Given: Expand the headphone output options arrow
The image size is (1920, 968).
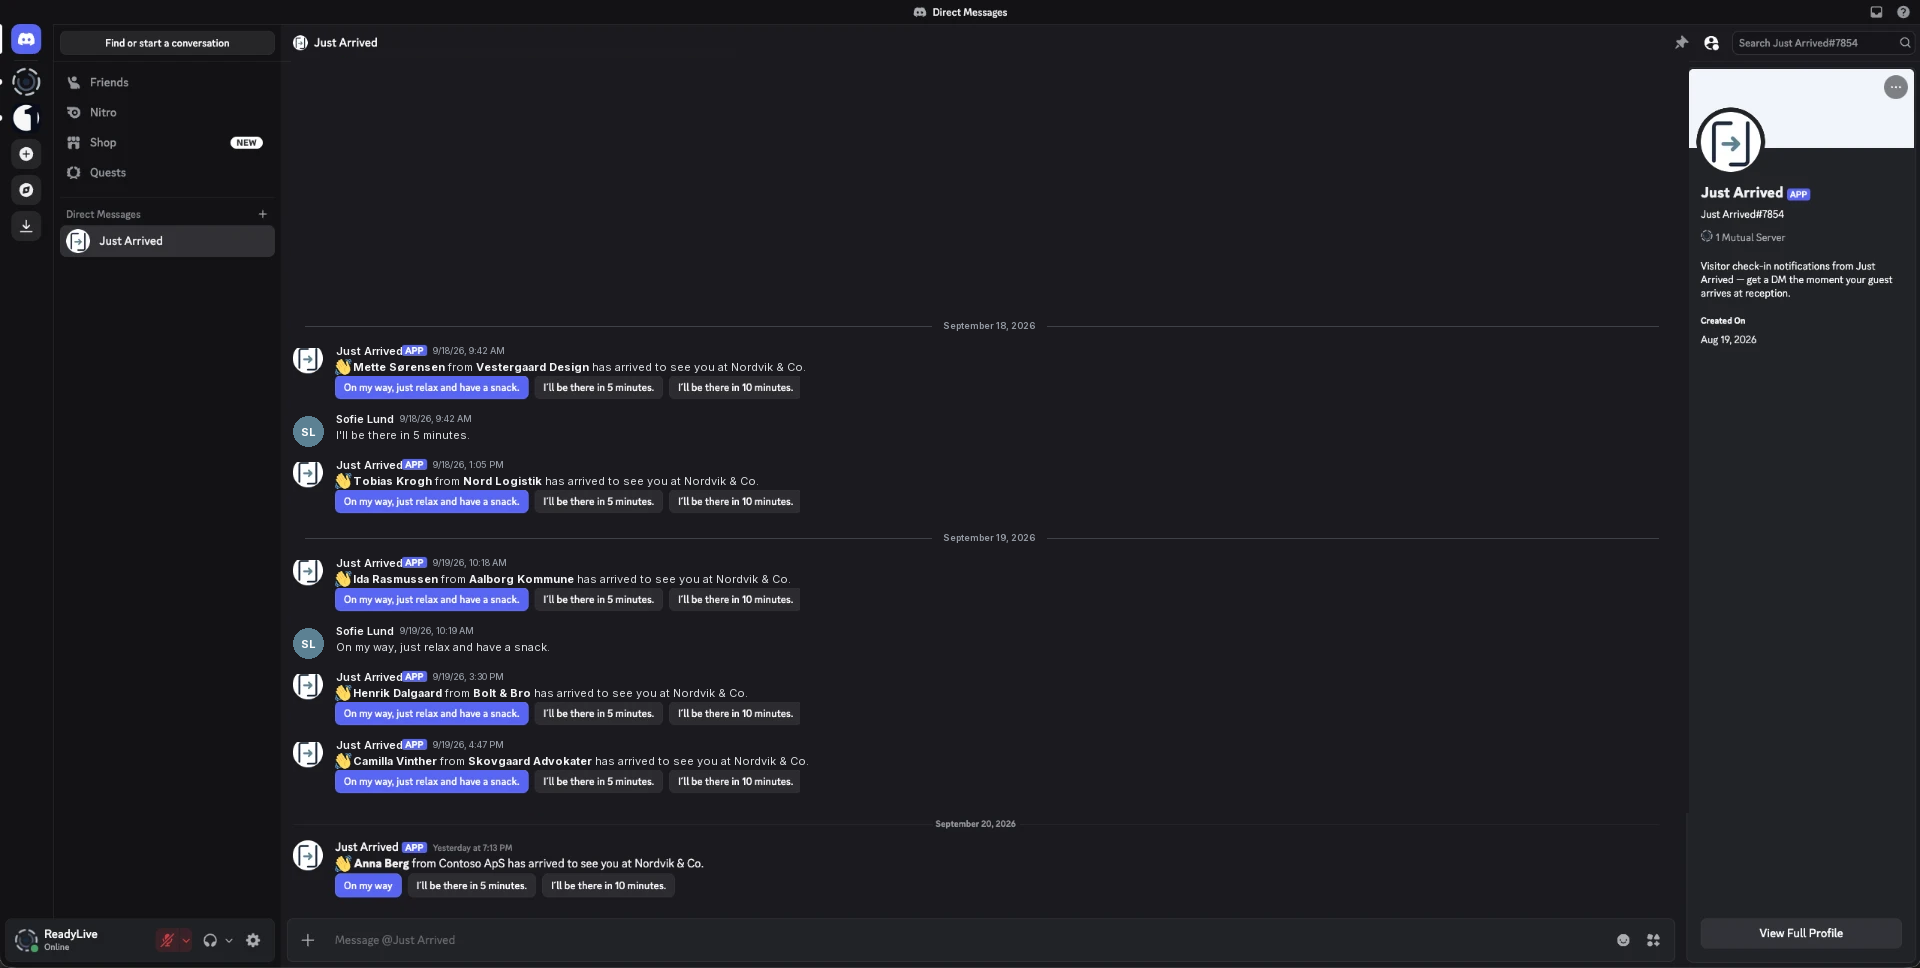Looking at the screenshot, I should [x=229, y=940].
